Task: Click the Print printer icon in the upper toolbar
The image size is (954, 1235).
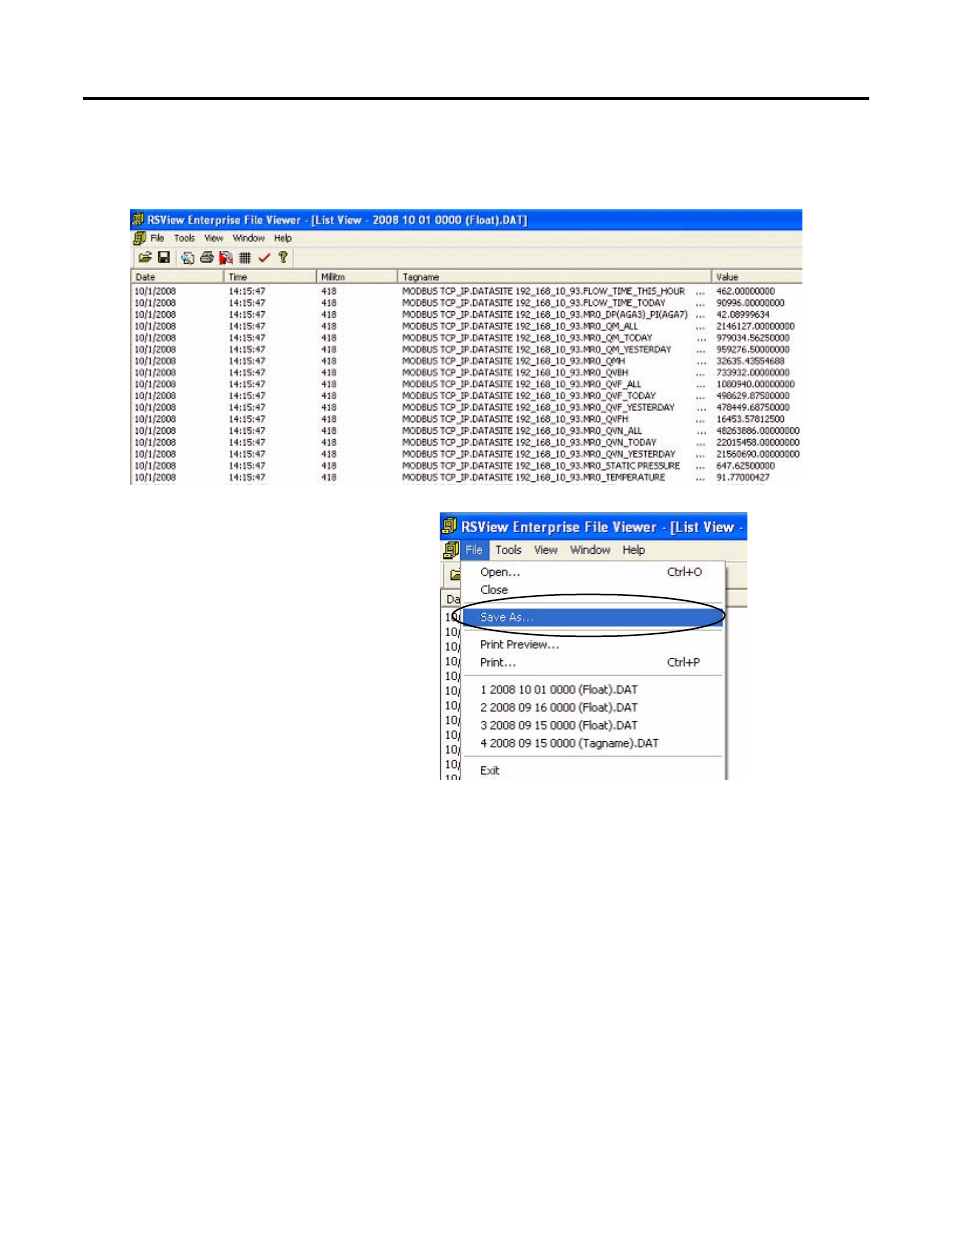Action: coord(207,258)
